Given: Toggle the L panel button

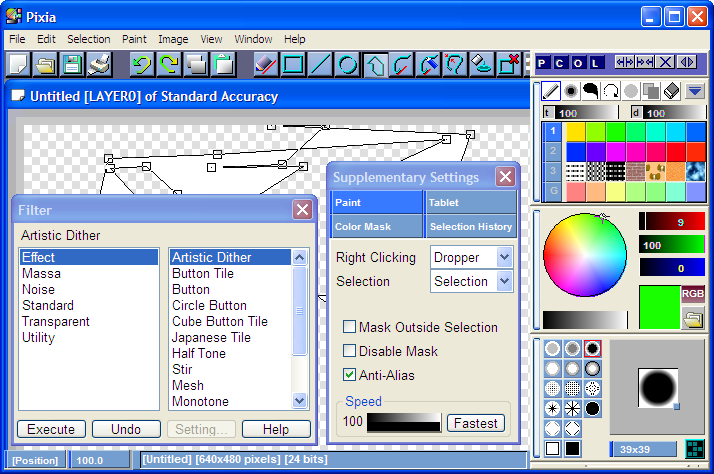Looking at the screenshot, I should (x=595, y=63).
